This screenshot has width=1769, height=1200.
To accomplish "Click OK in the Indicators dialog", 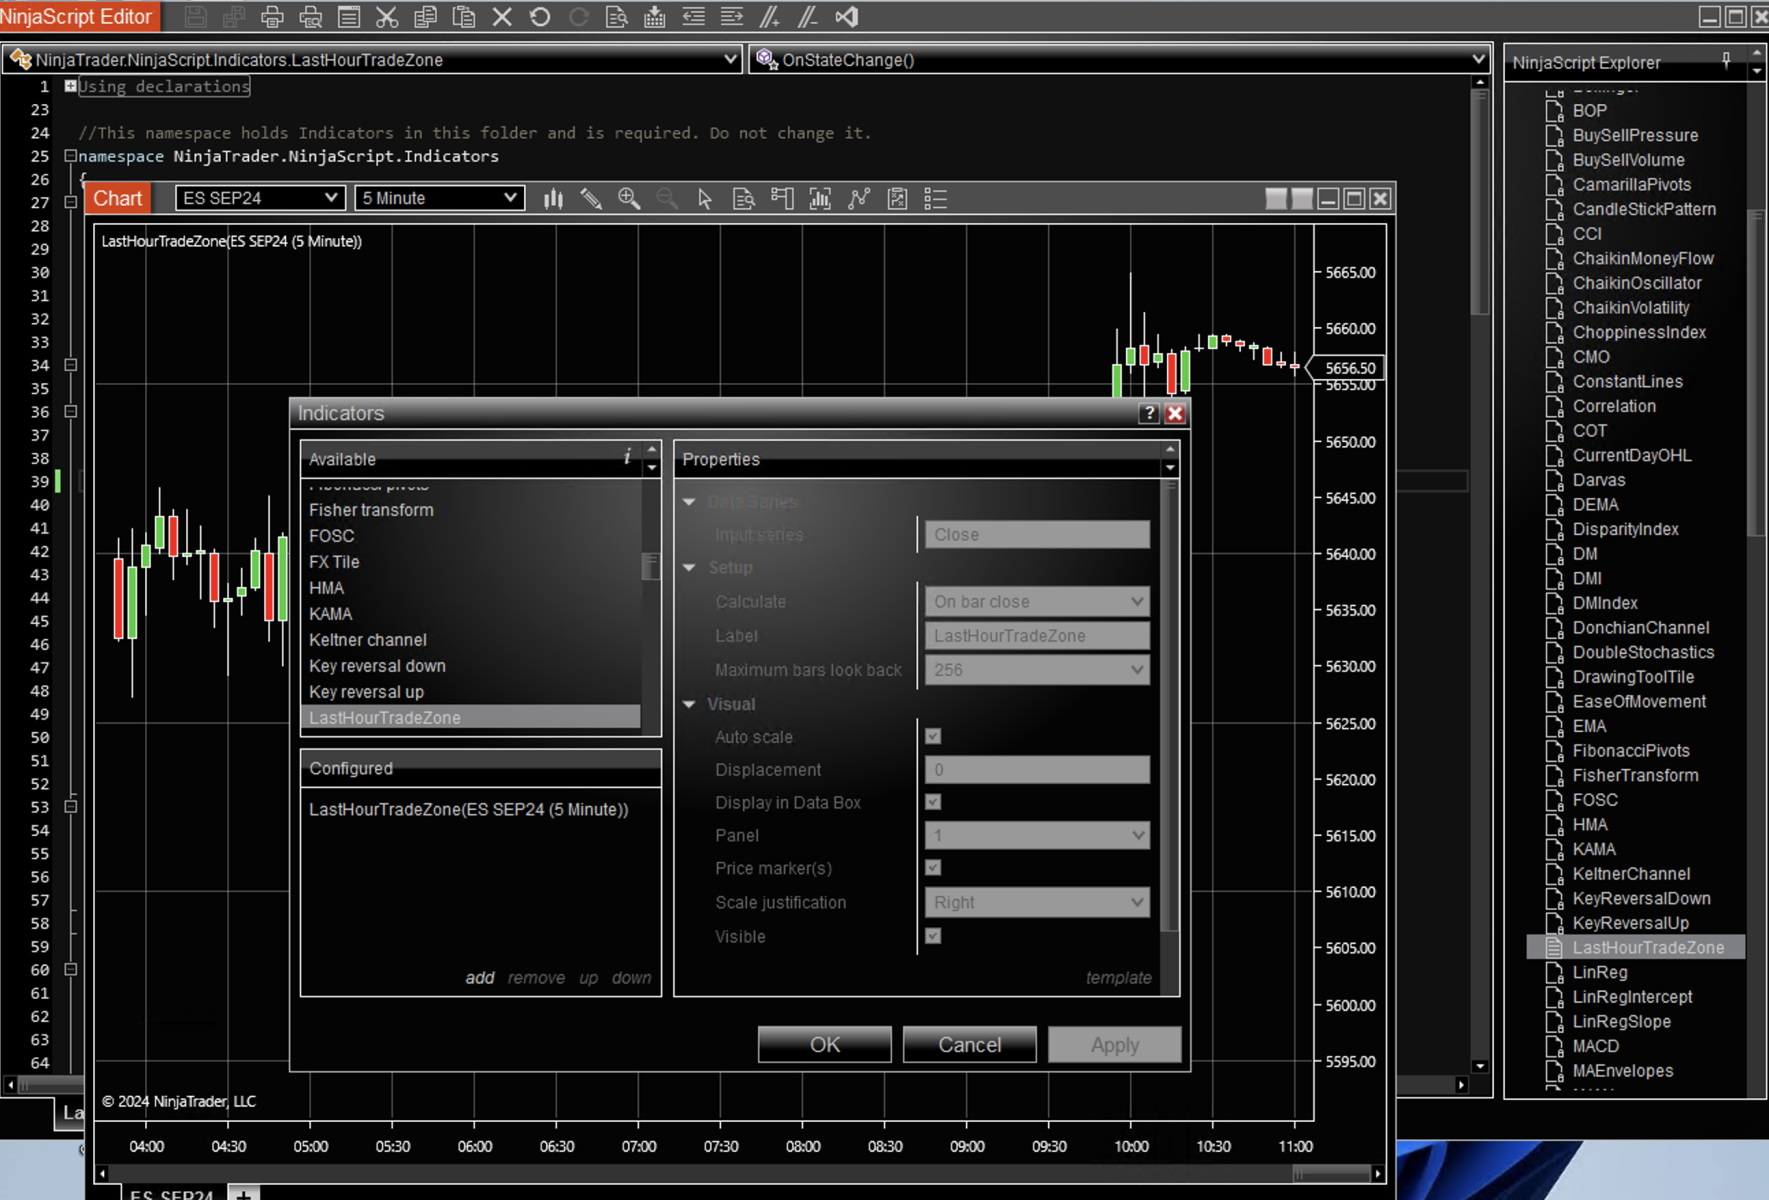I will [x=825, y=1045].
